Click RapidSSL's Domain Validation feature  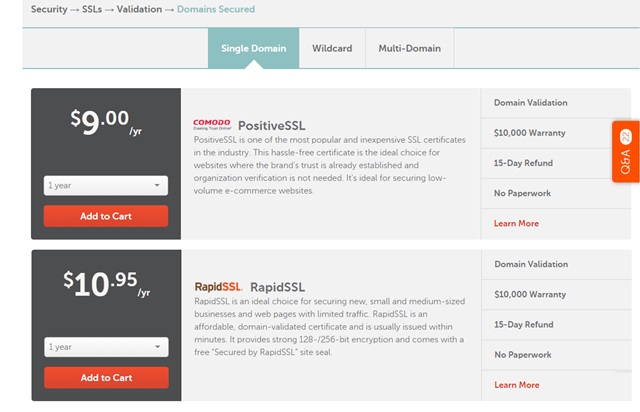[x=531, y=264]
